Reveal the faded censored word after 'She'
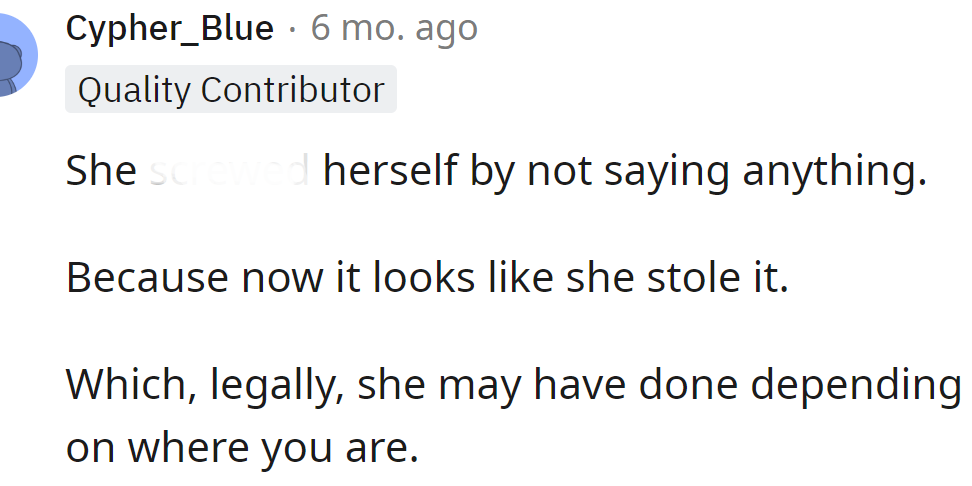This screenshot has width=972, height=486. 229,172
